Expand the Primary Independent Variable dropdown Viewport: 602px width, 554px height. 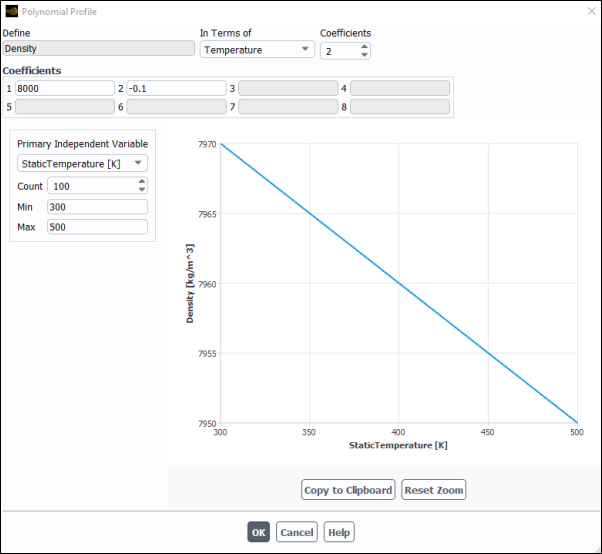[82, 163]
